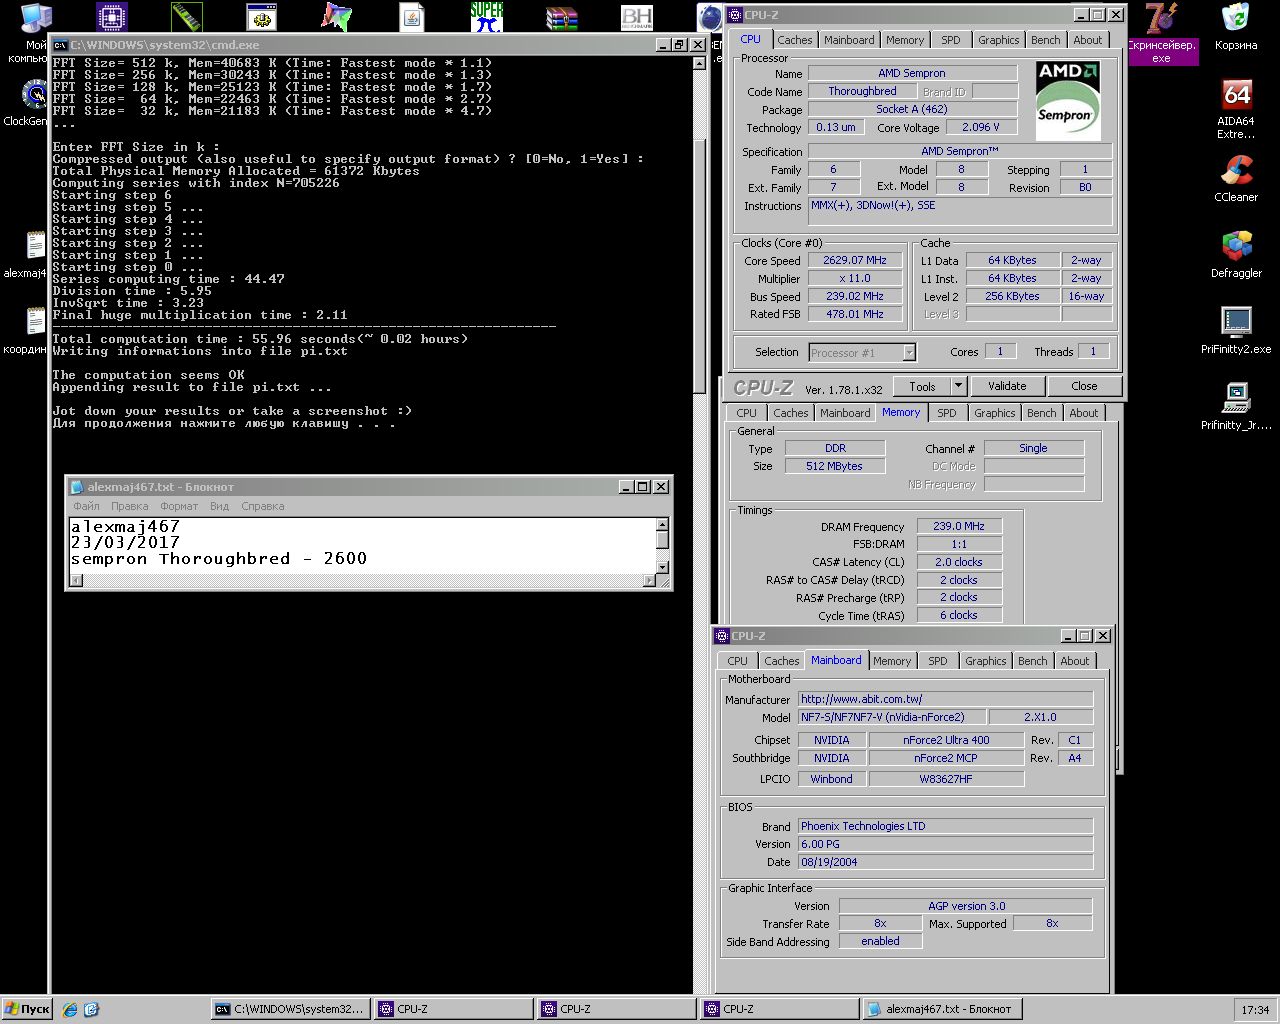Open the Корзина recycle bin icon

1236,17
